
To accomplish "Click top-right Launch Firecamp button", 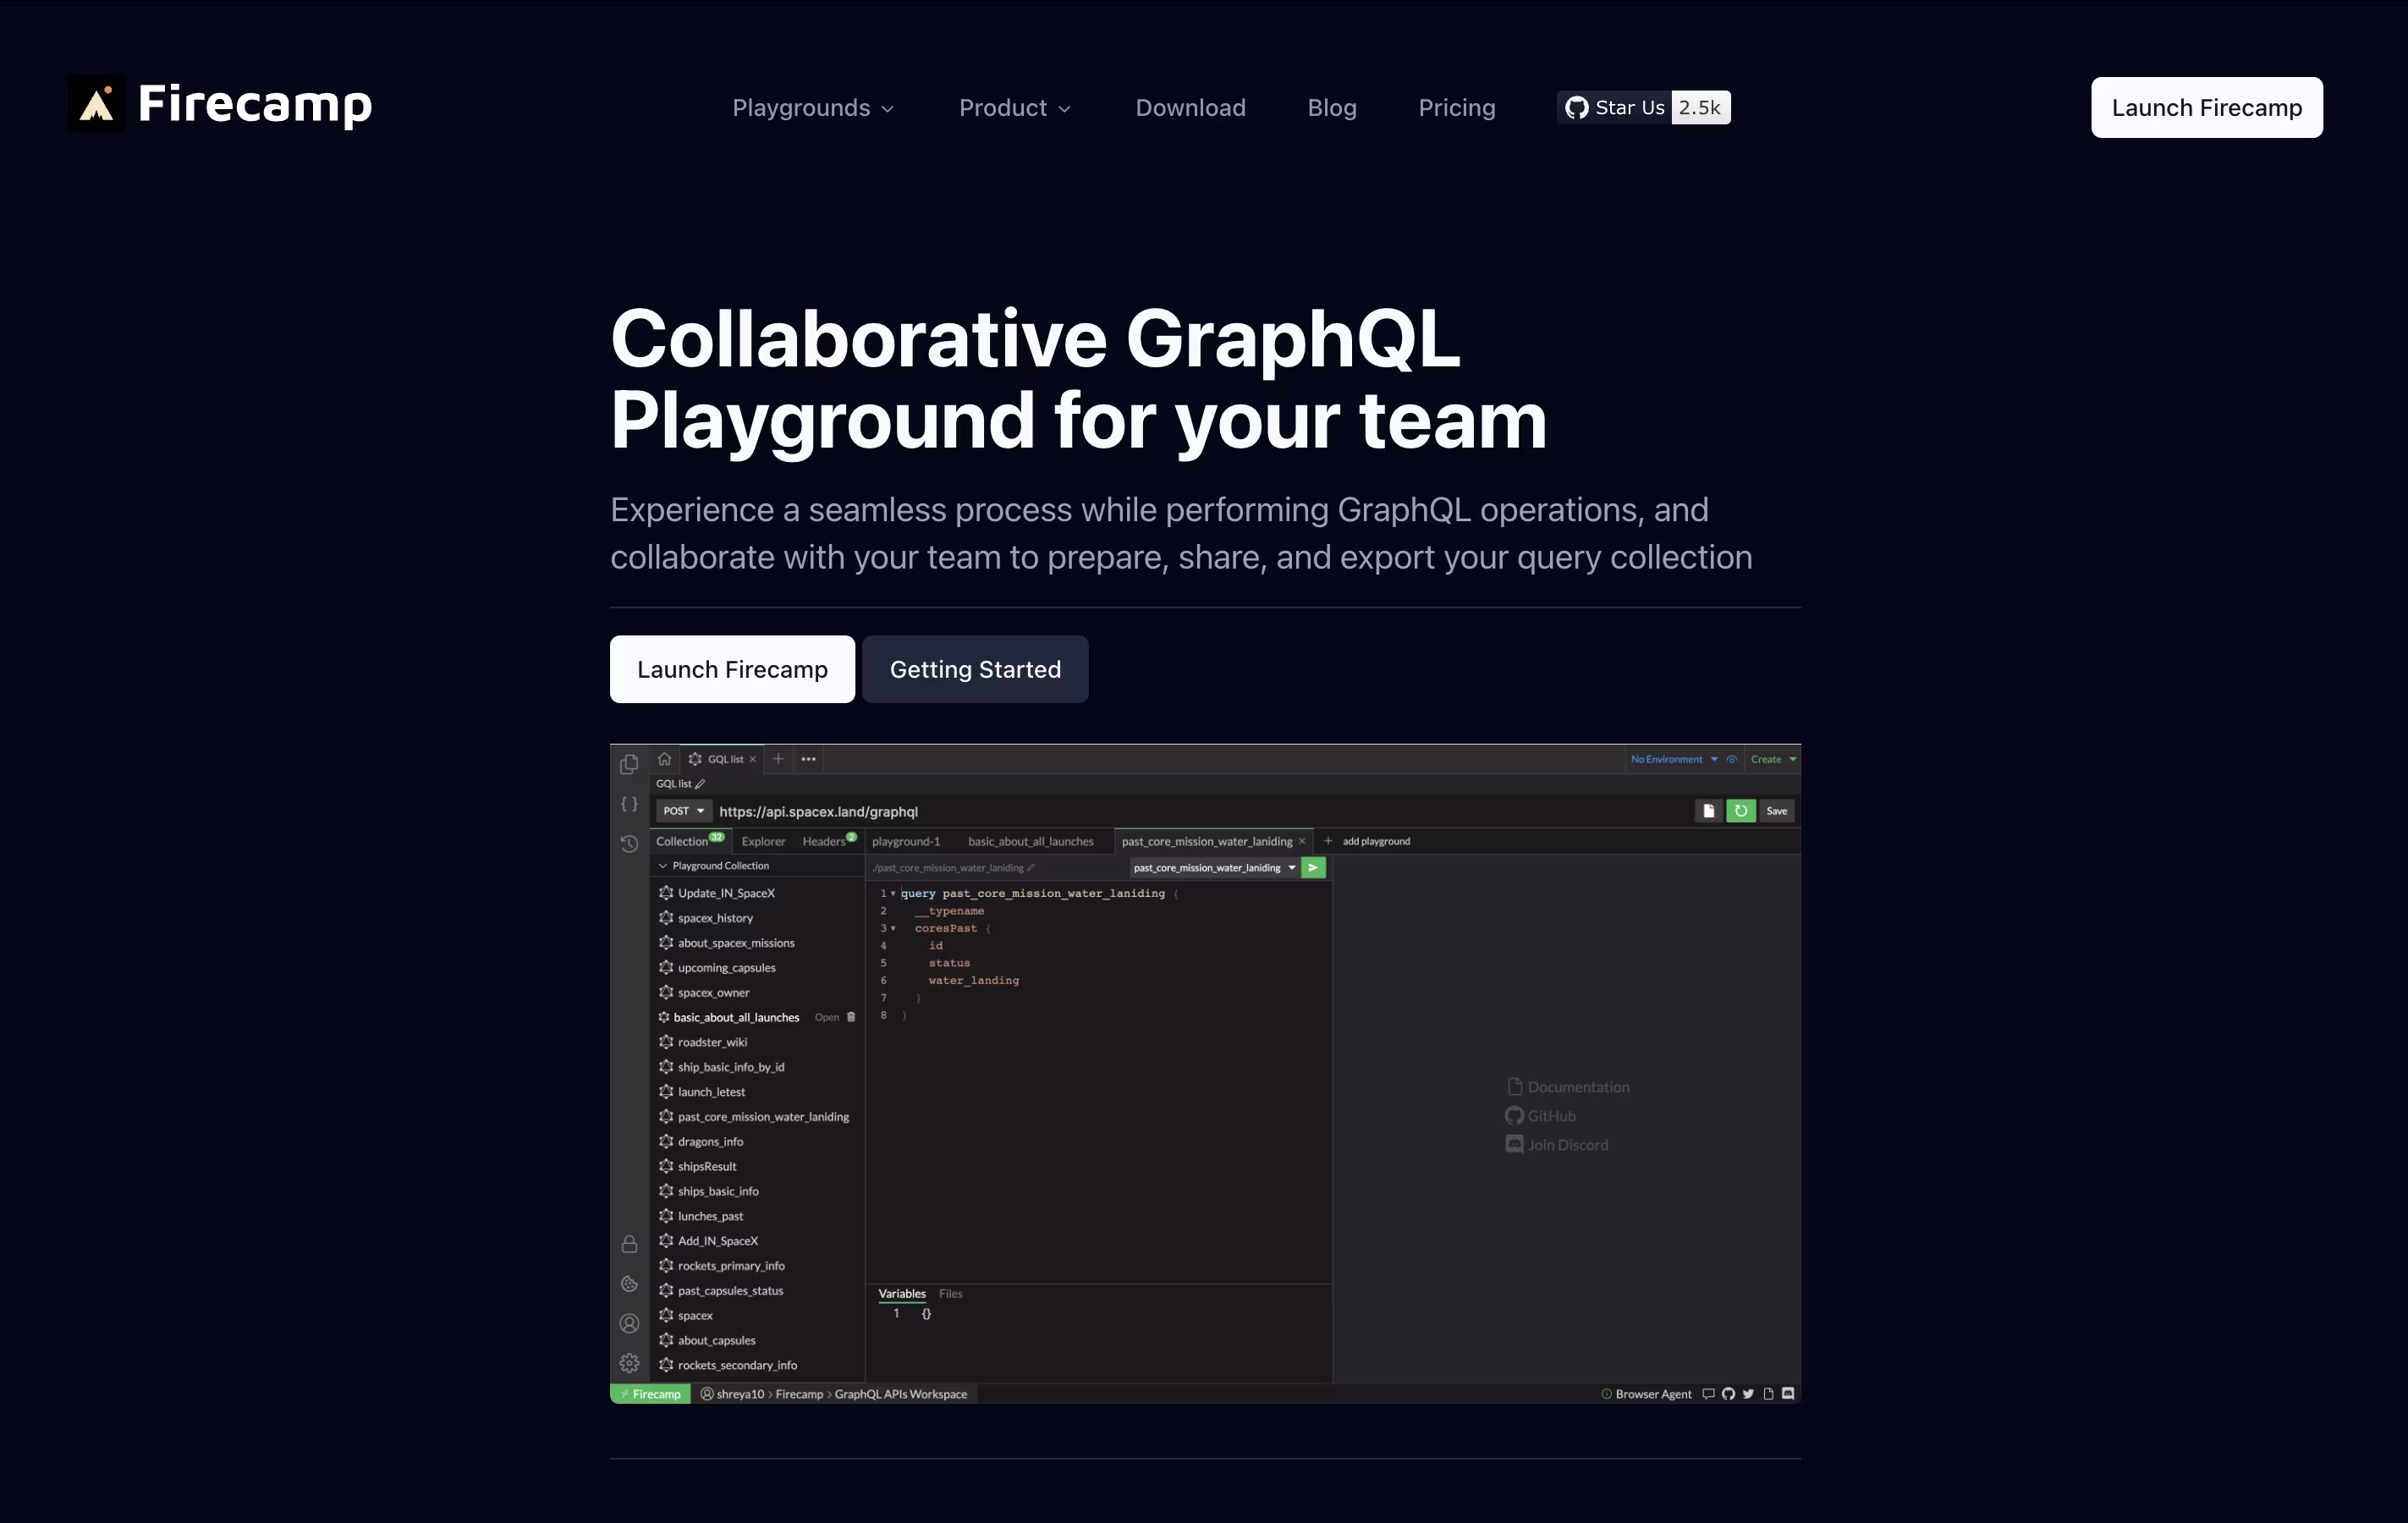I will pos(2206,108).
